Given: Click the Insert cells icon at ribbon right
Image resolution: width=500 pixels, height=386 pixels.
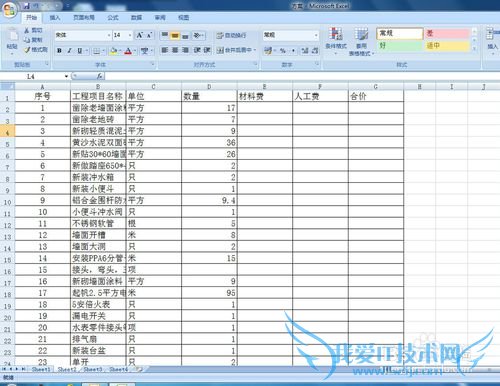Looking at the screenshot, I should (491, 34).
